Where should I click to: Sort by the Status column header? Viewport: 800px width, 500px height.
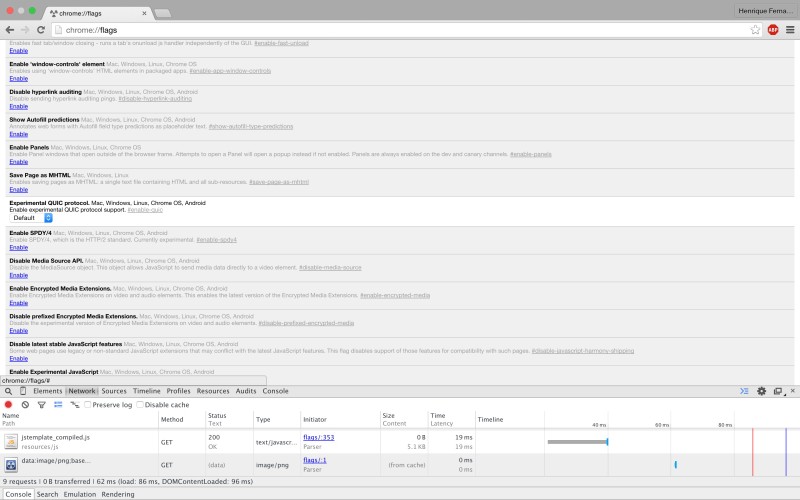(x=229, y=419)
